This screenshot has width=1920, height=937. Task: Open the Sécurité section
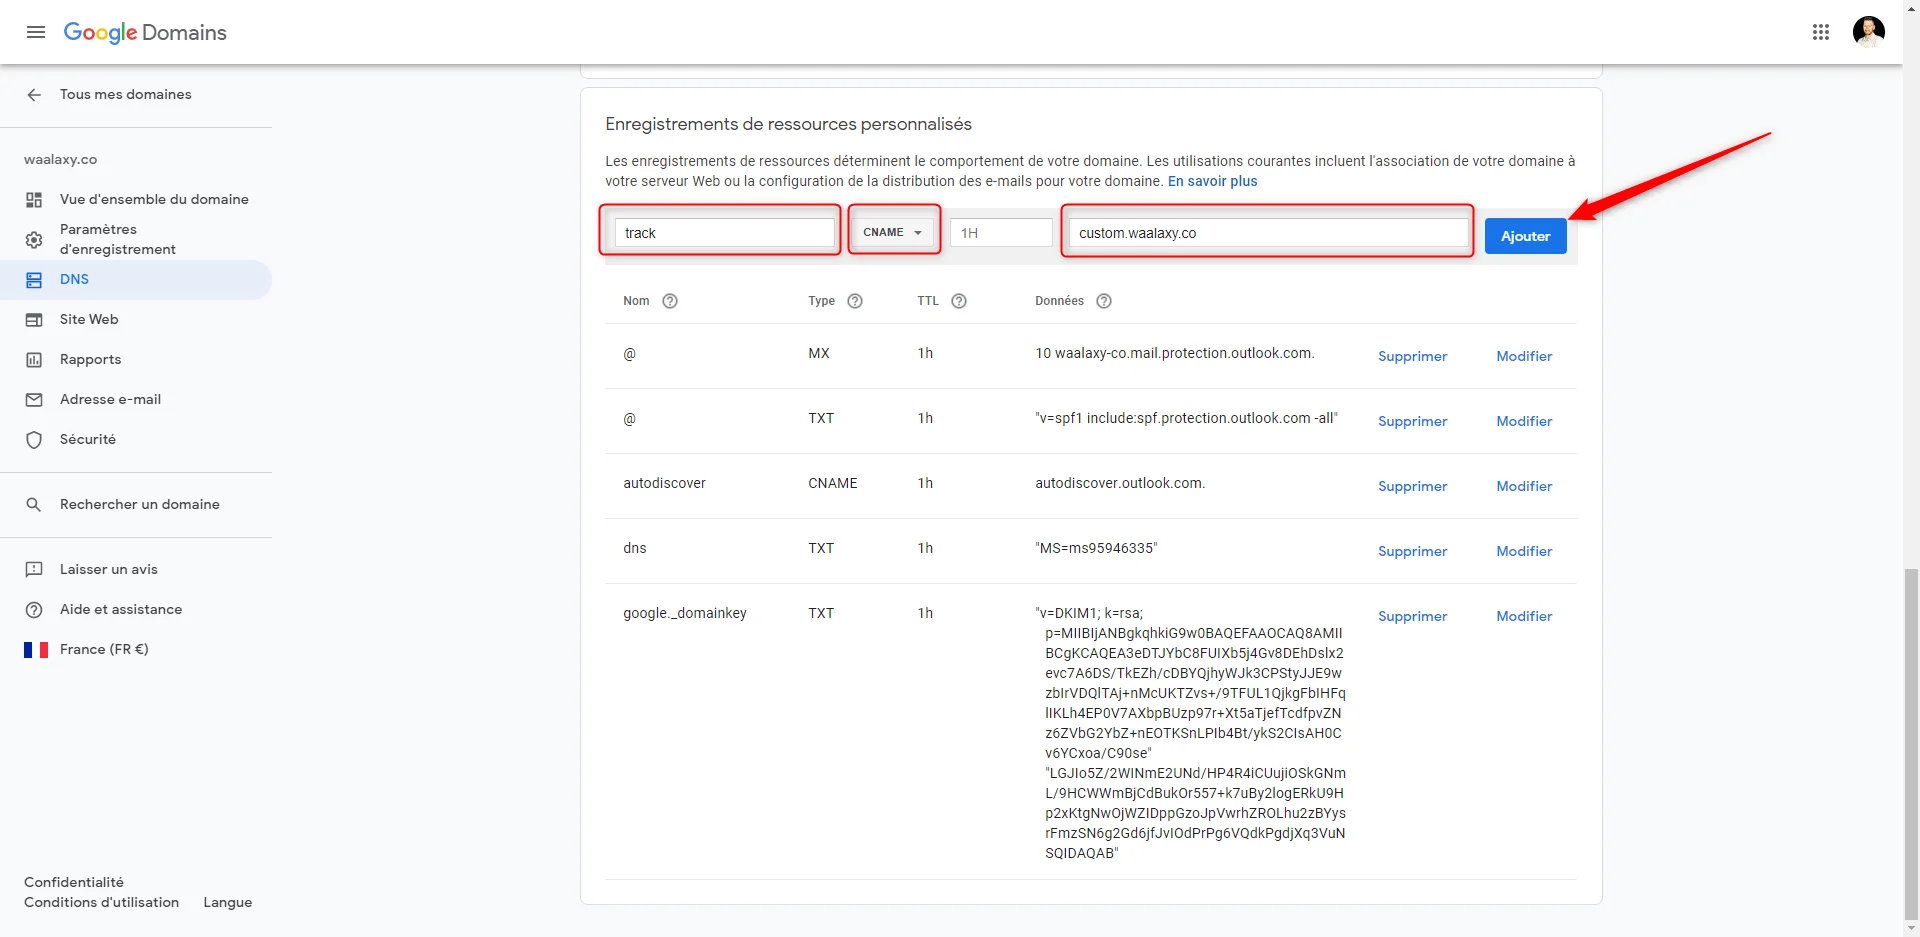[x=88, y=439]
